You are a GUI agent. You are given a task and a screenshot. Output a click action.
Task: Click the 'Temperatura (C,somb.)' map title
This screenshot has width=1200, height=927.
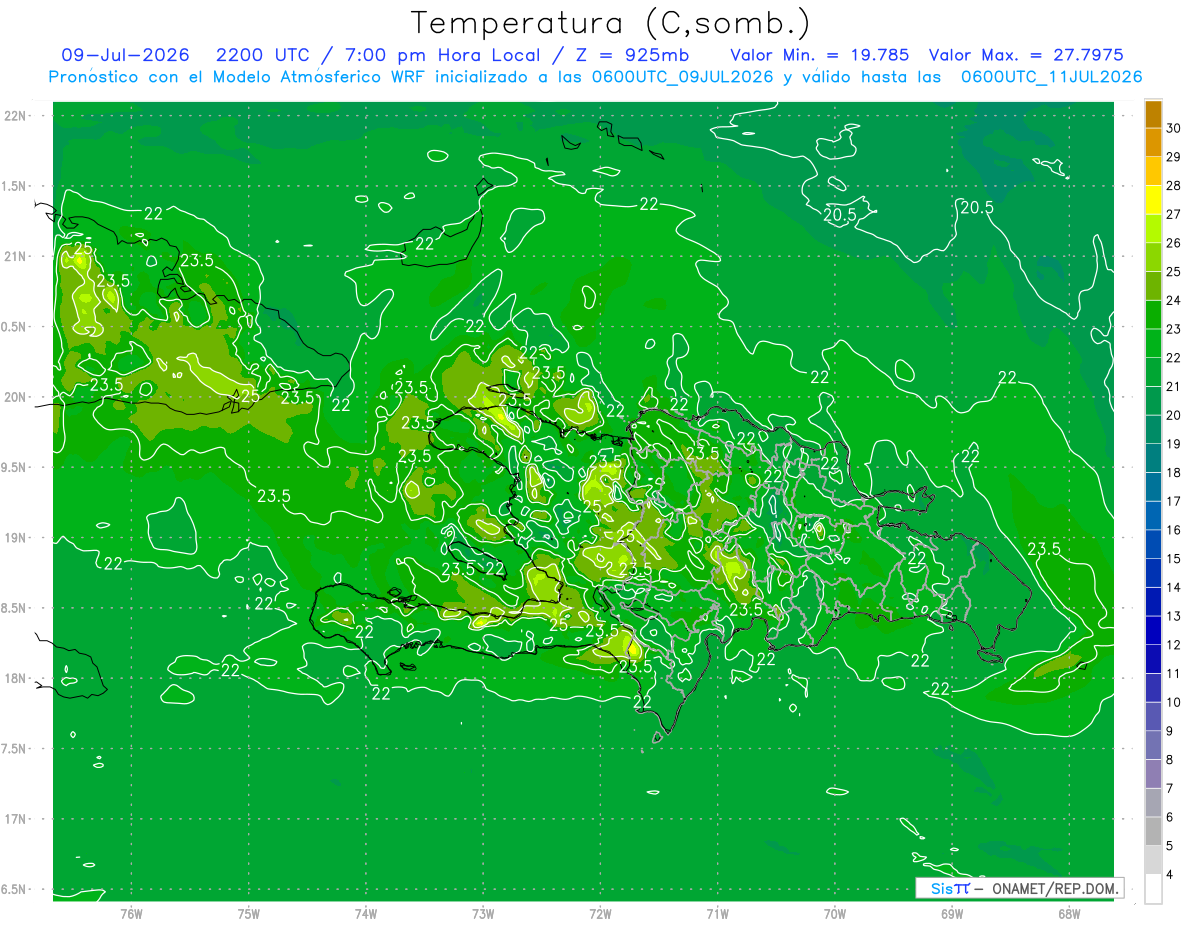[x=611, y=23]
